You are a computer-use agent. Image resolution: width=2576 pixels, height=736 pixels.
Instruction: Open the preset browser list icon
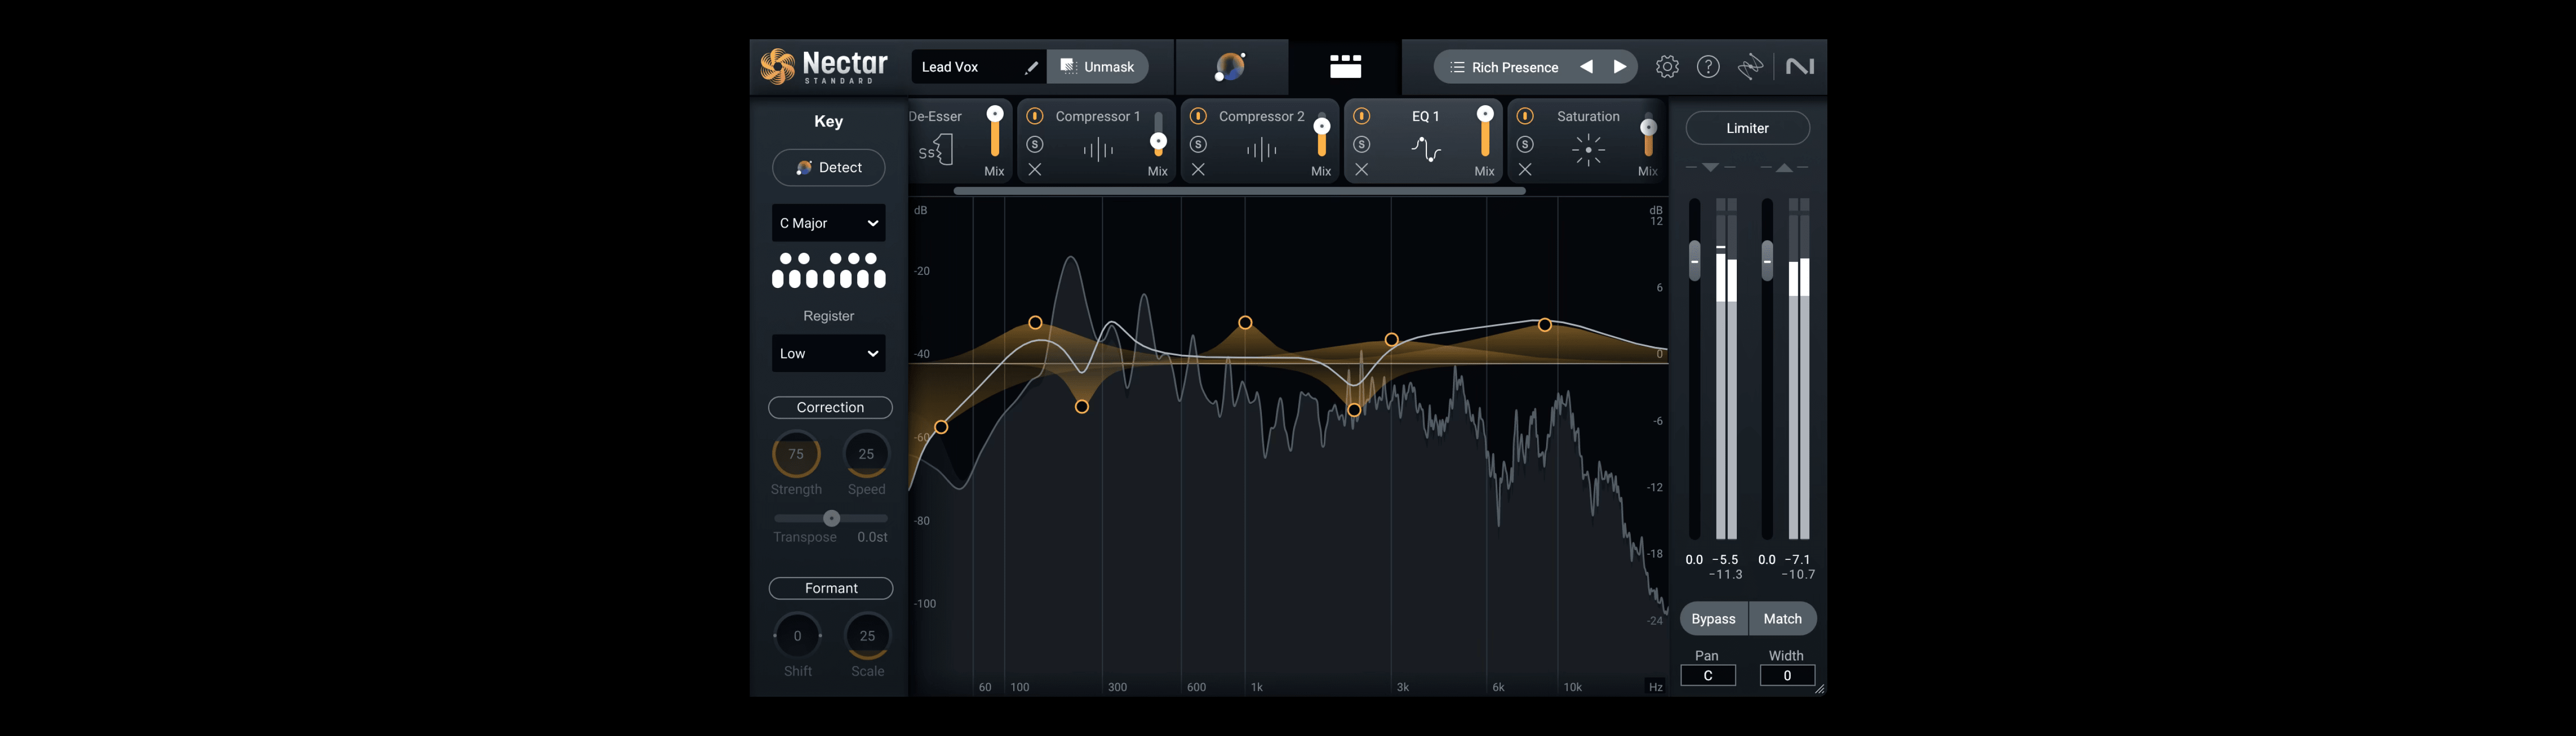tap(1457, 67)
